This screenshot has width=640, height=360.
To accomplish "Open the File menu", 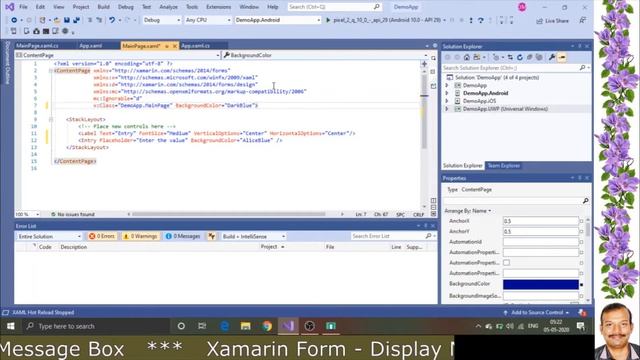I will pos(23,7).
